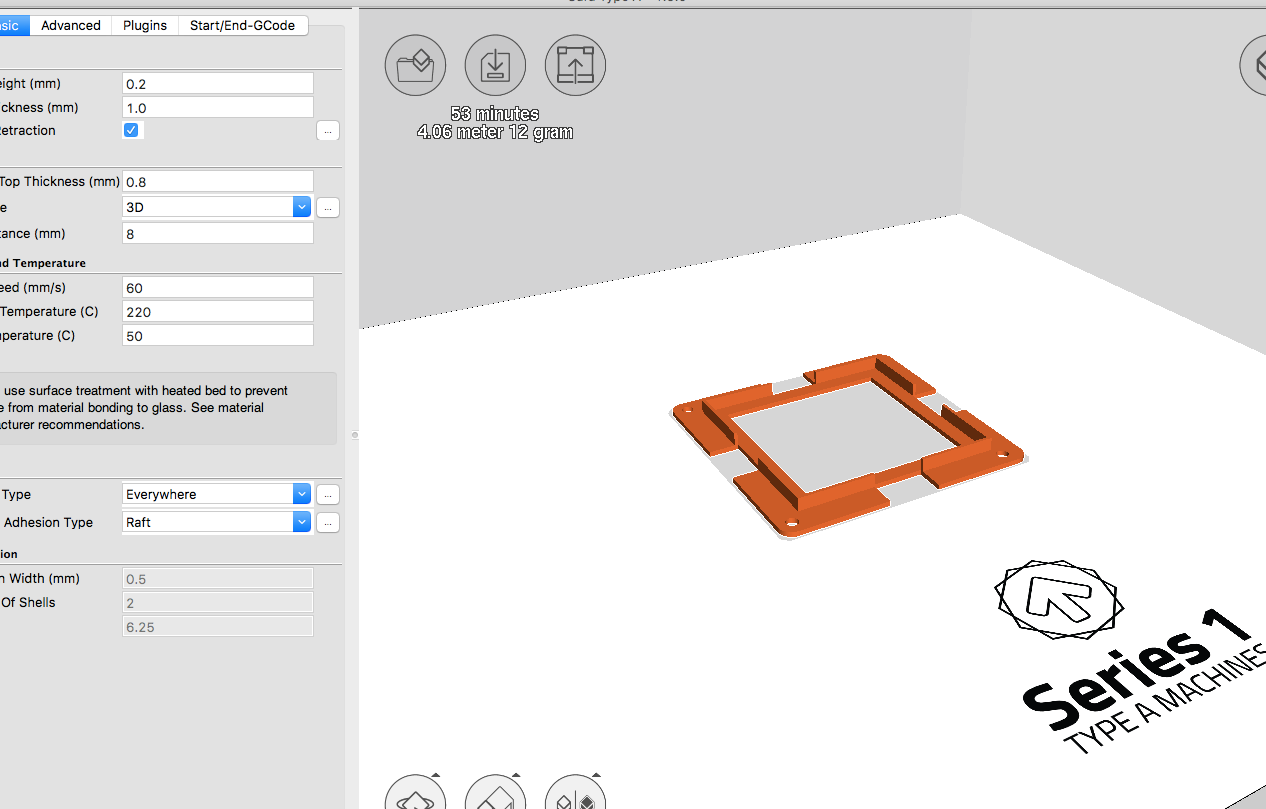Click the 'Of Shells' label
The image size is (1266, 809).
(28, 603)
